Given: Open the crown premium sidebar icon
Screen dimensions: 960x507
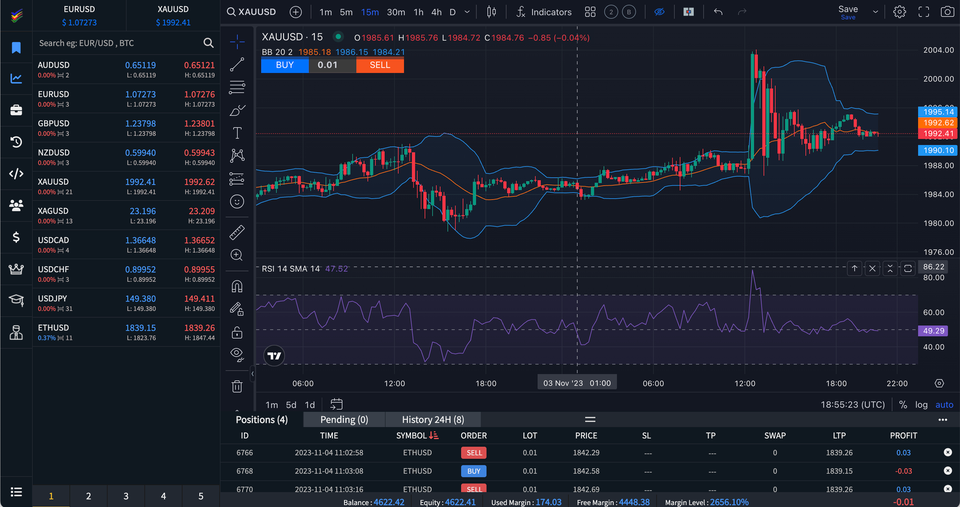Looking at the screenshot, I should pyautogui.click(x=17, y=269).
